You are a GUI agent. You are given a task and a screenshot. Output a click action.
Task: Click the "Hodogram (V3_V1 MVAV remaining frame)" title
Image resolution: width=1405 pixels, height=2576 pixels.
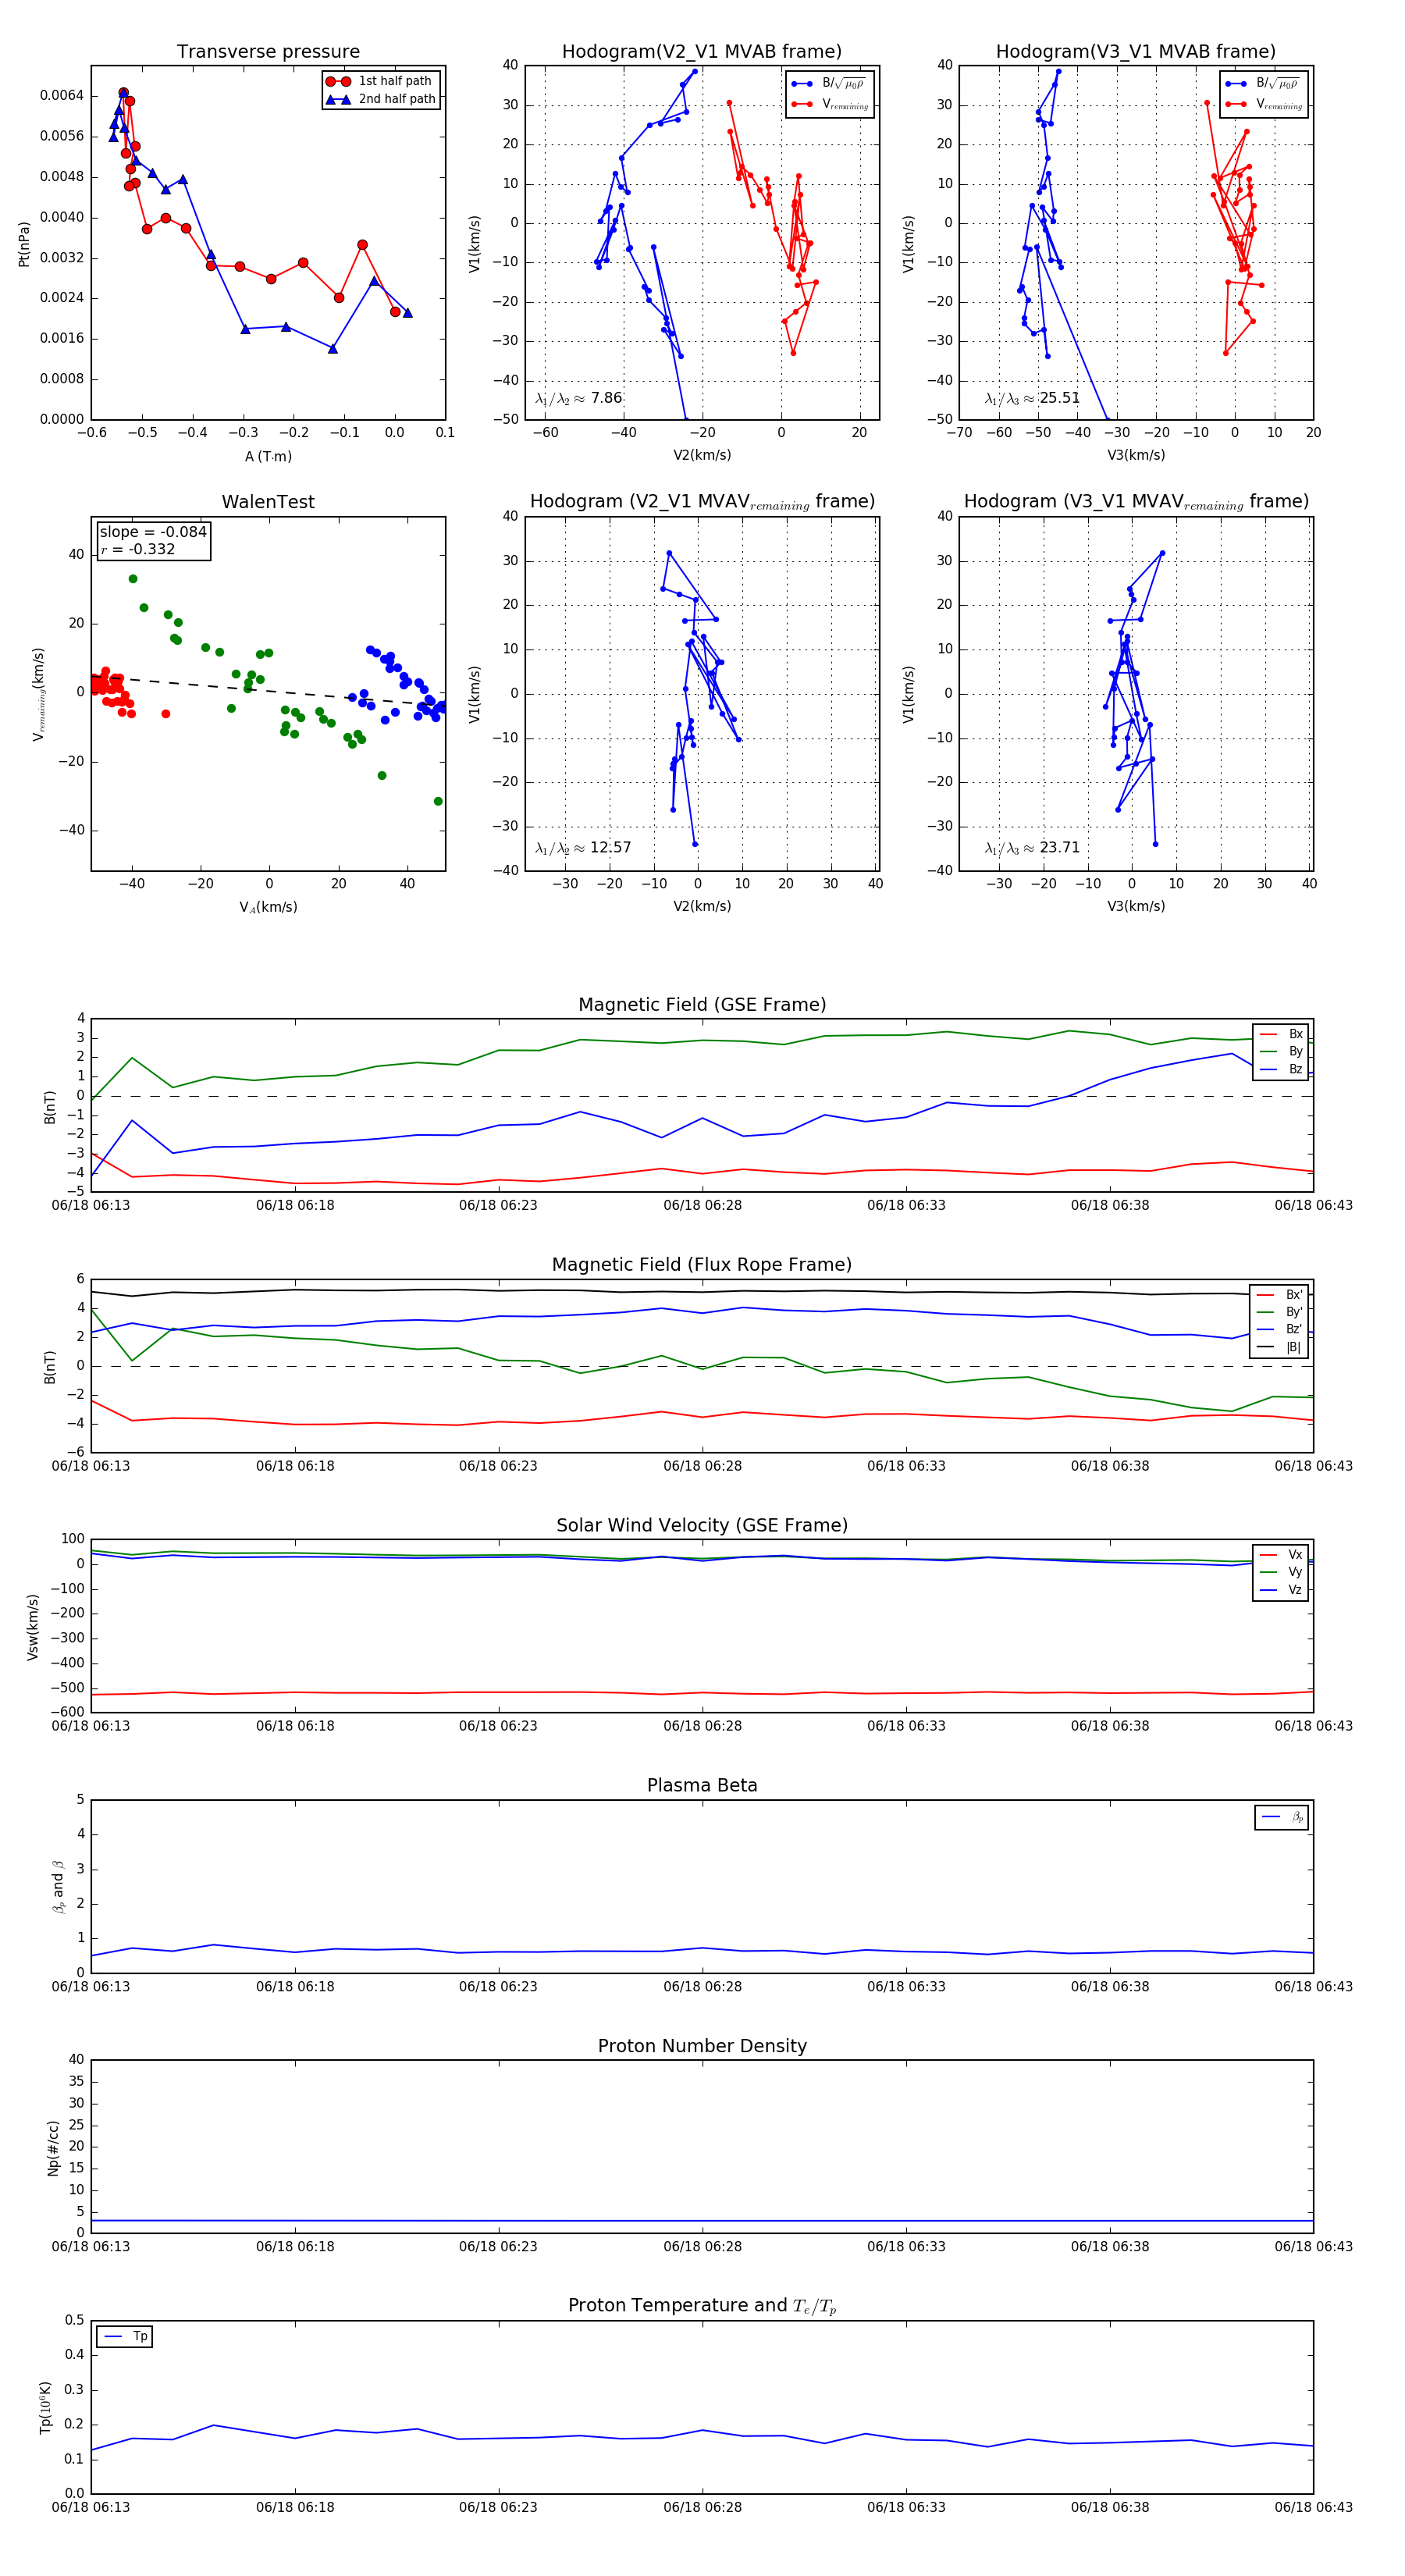click(1135, 502)
